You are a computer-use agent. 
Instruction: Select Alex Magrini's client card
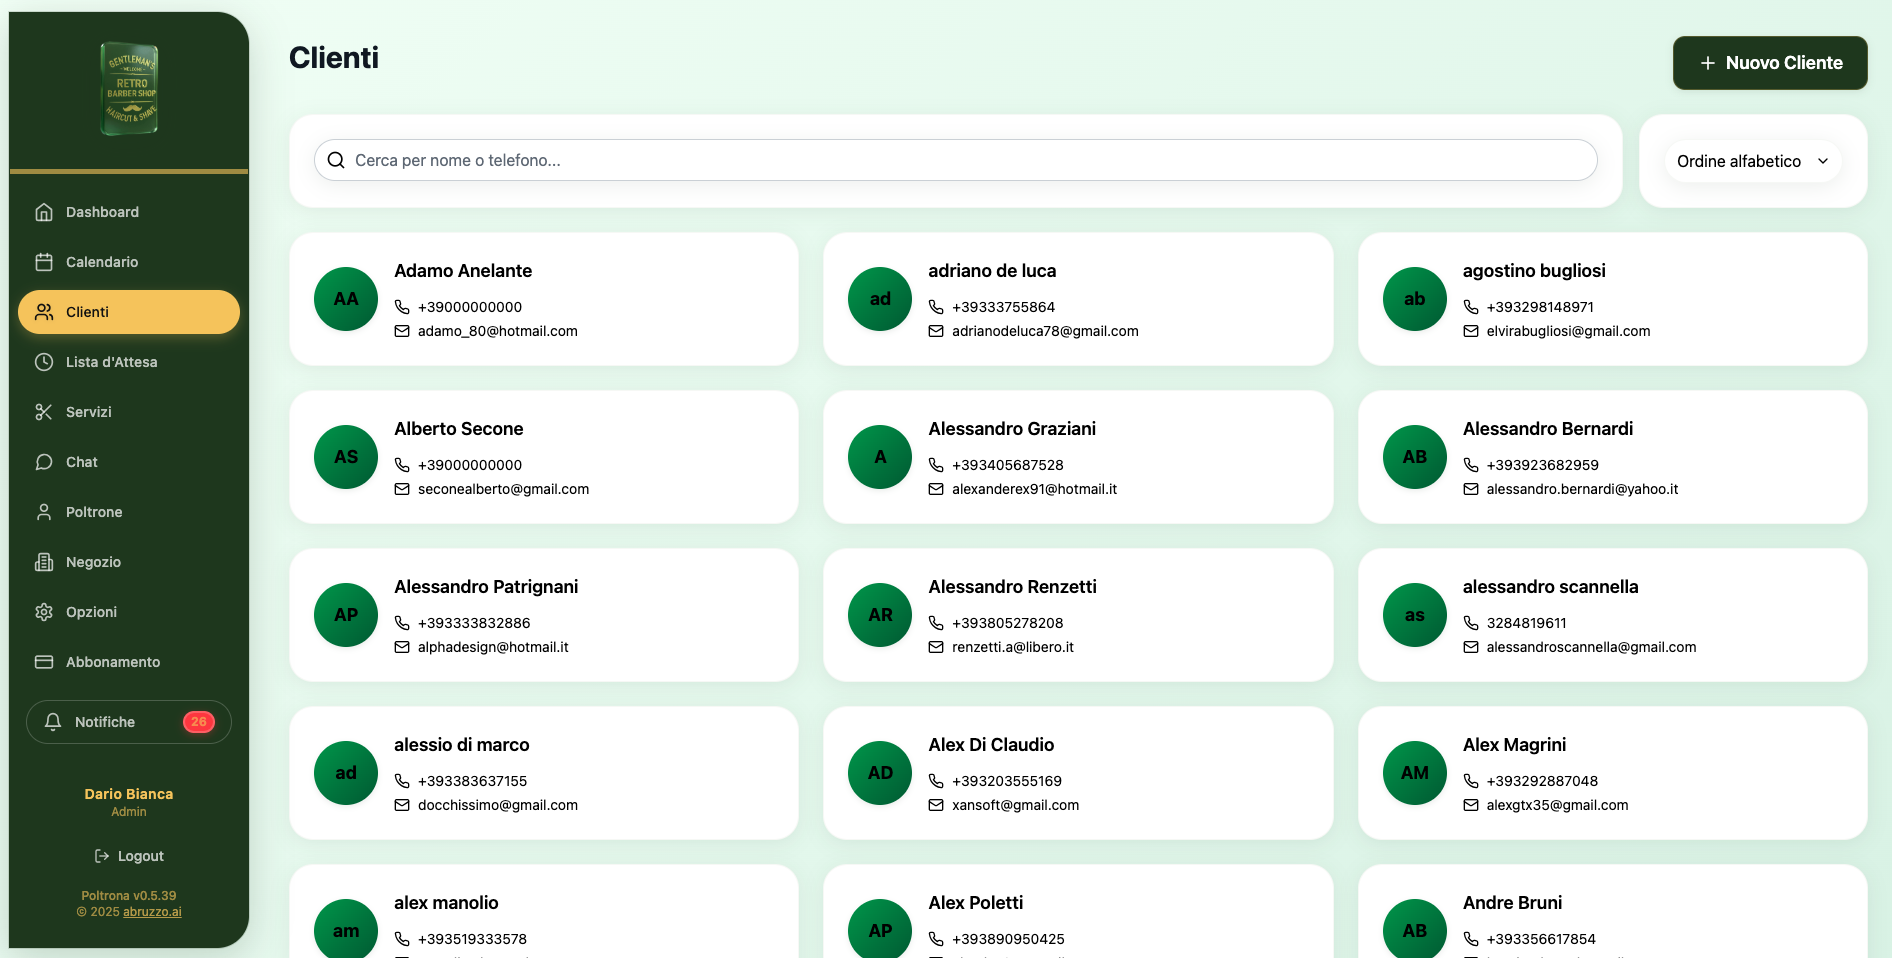click(1611, 773)
